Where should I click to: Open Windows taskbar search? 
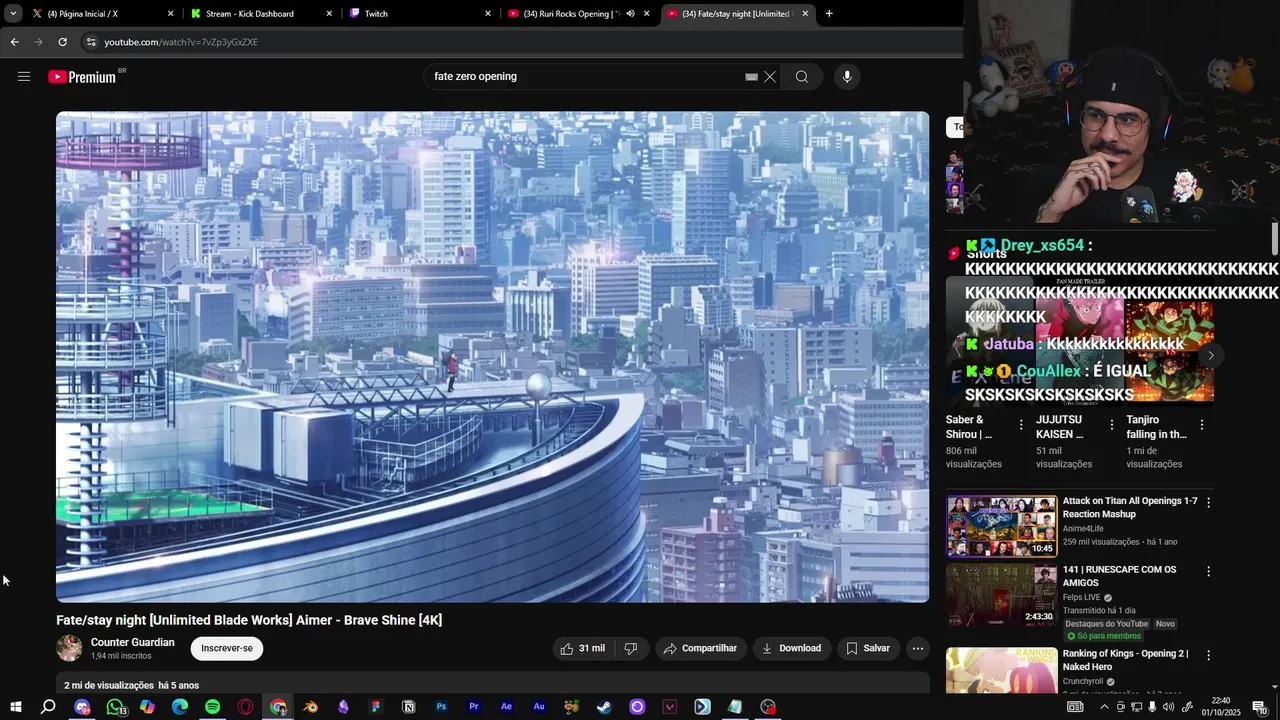(48, 707)
